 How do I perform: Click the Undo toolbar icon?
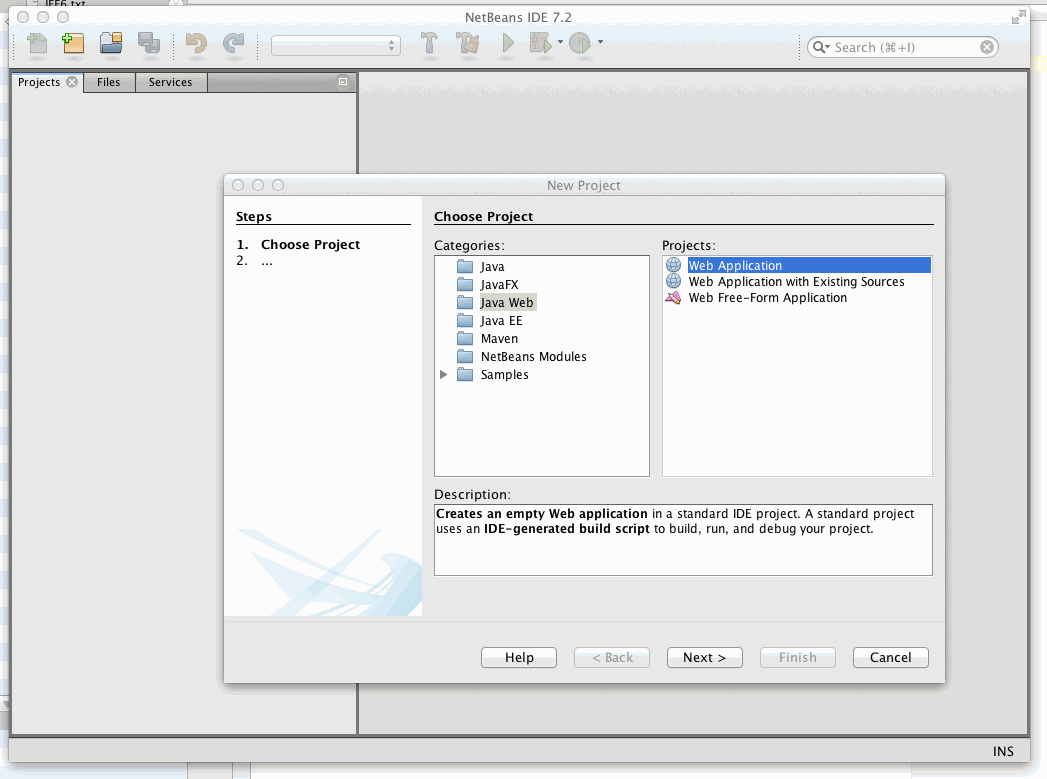196,44
